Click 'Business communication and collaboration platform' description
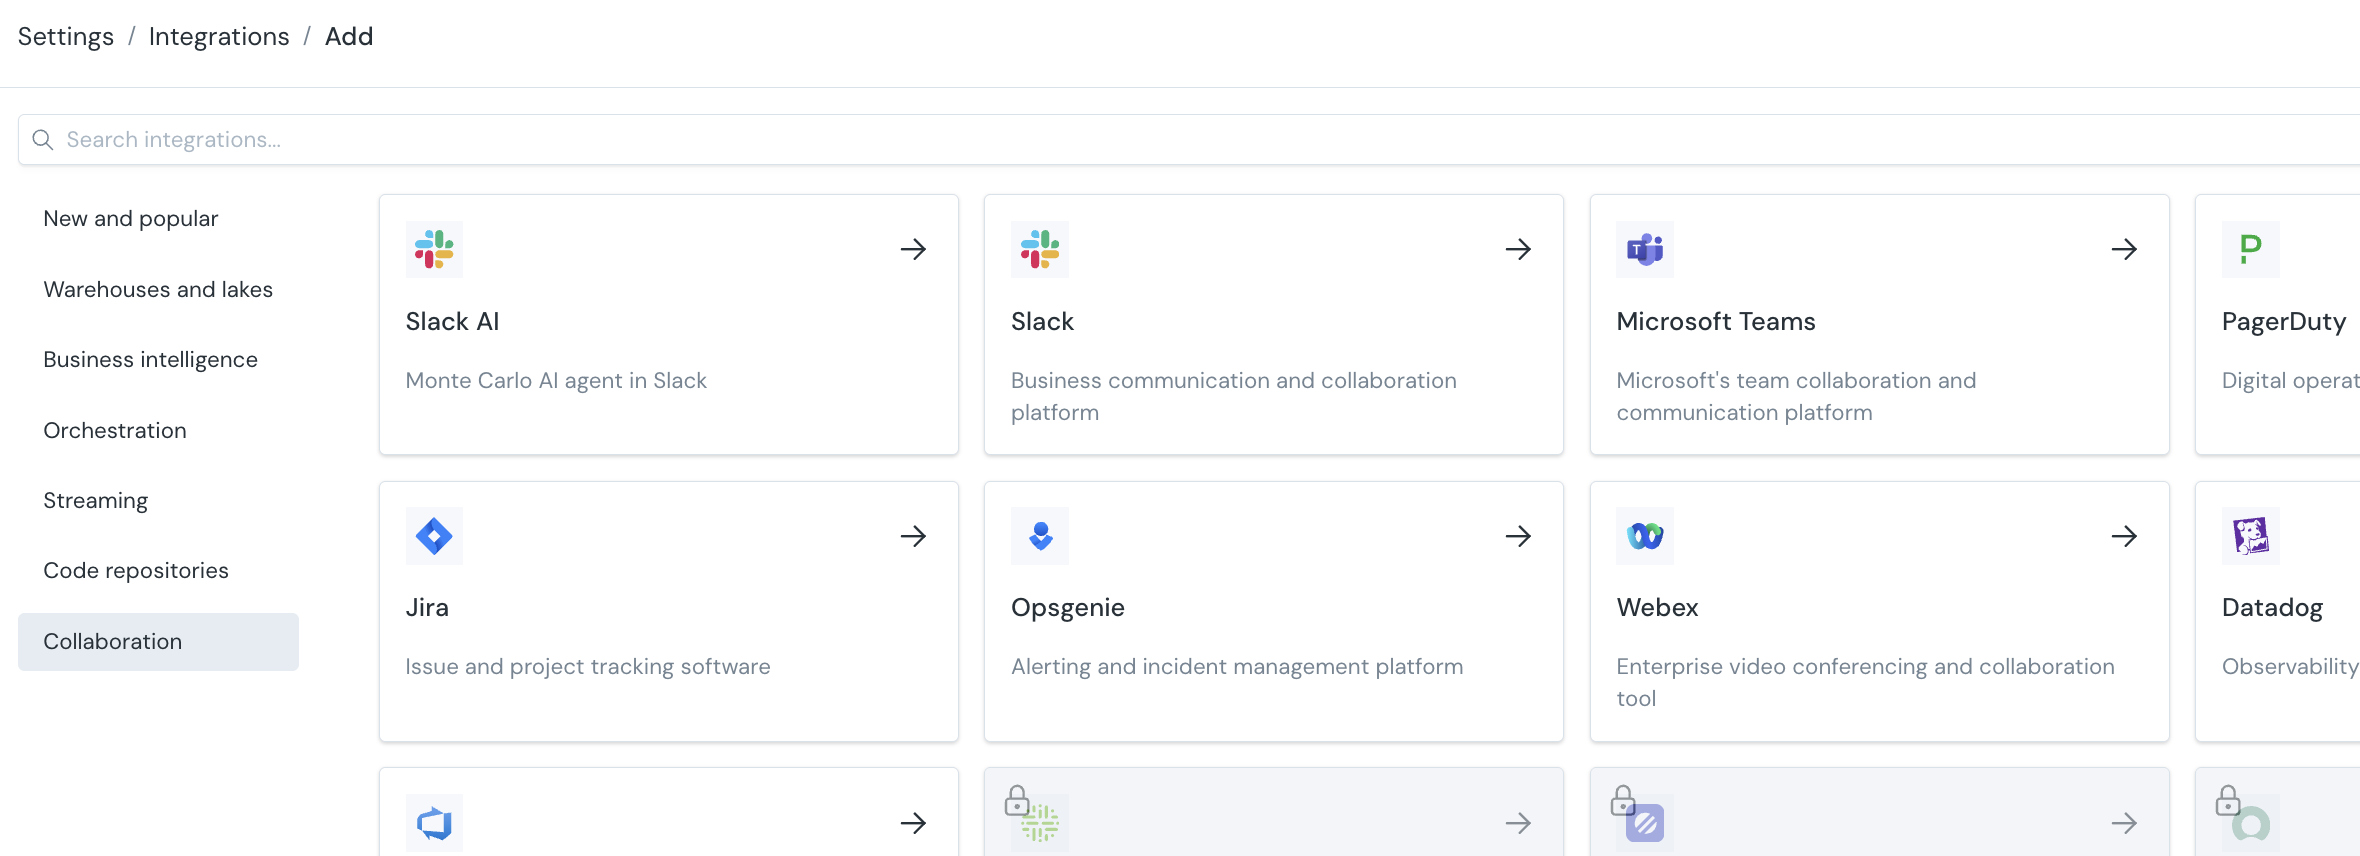2360x856 pixels. [1234, 397]
